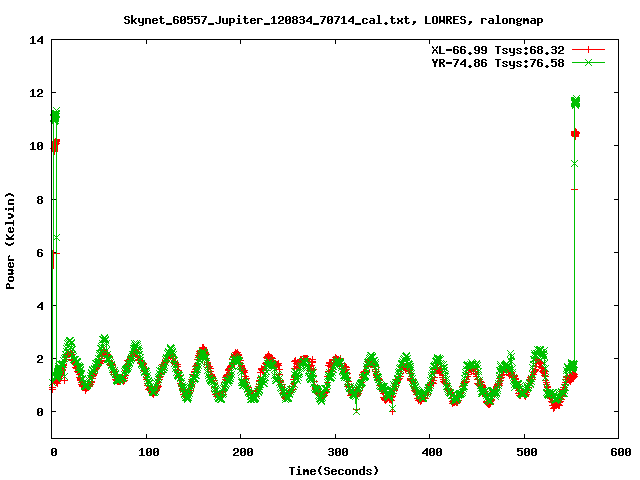Screen dimensions: 640x480
Task: Click the x-axis tick label 500
Action: point(527,452)
